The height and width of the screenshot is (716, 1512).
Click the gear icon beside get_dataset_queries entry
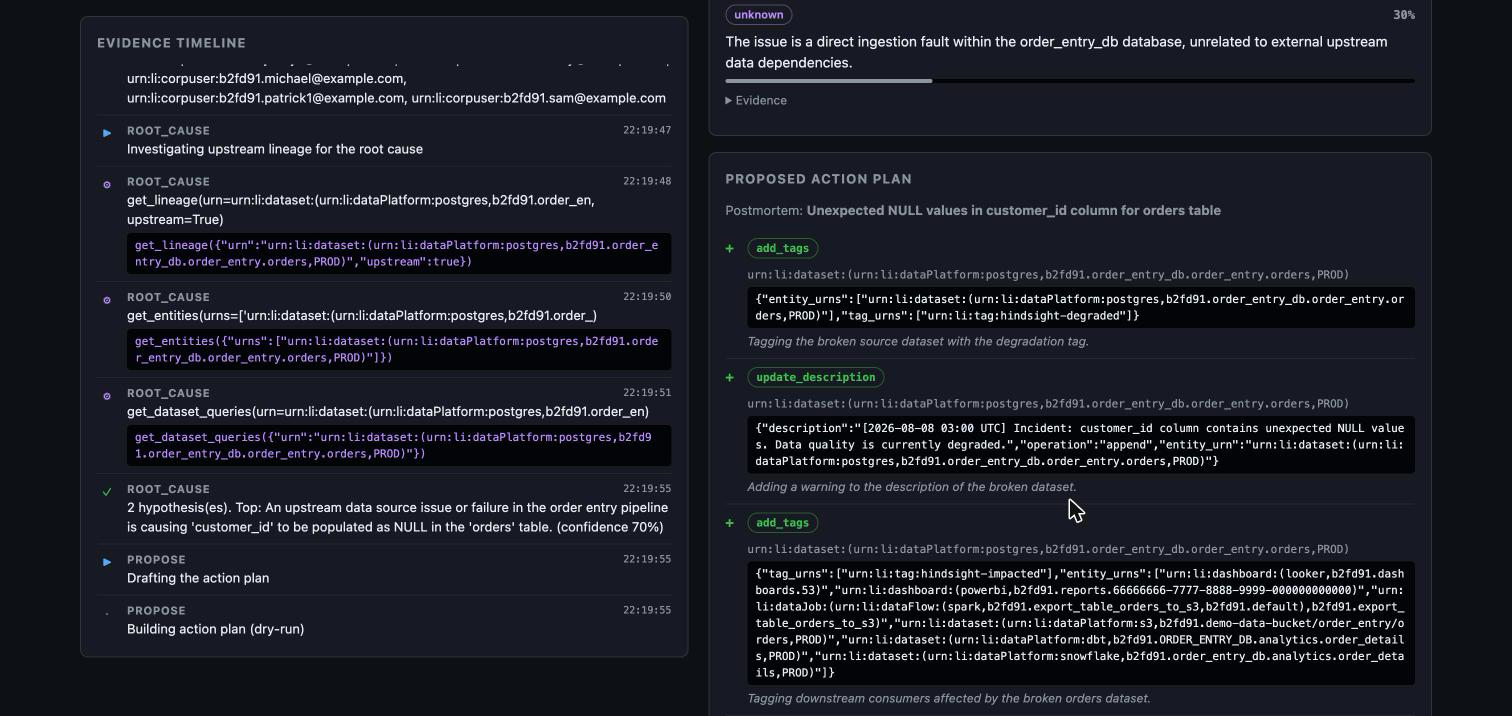(x=107, y=395)
